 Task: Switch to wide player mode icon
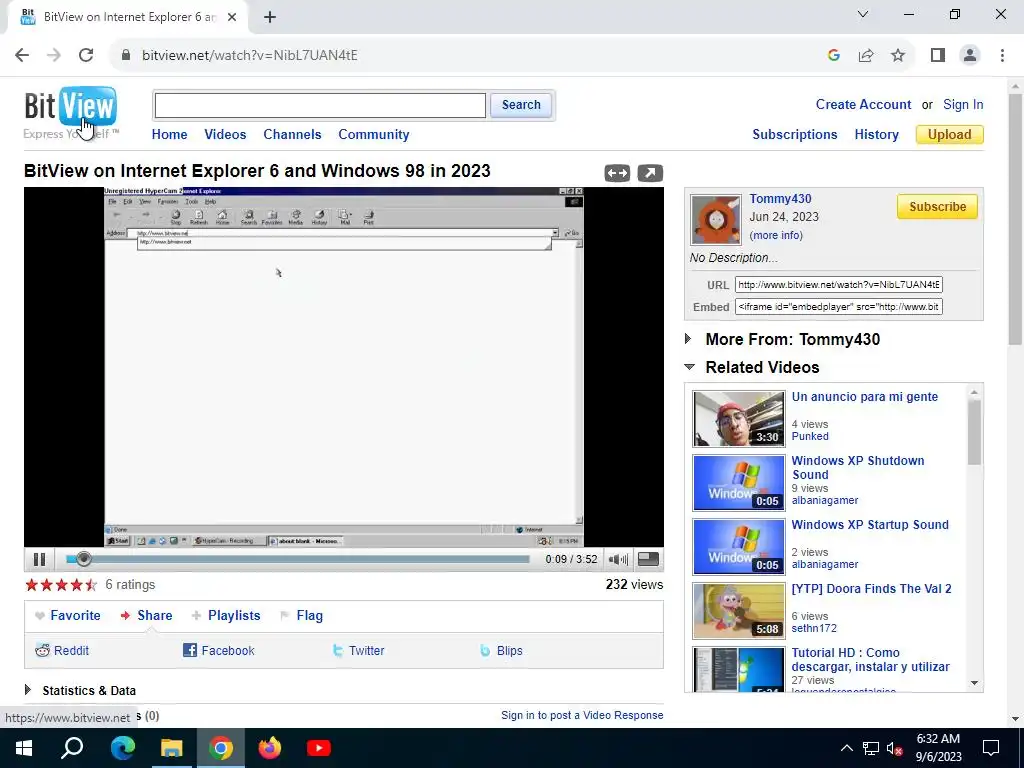616,173
